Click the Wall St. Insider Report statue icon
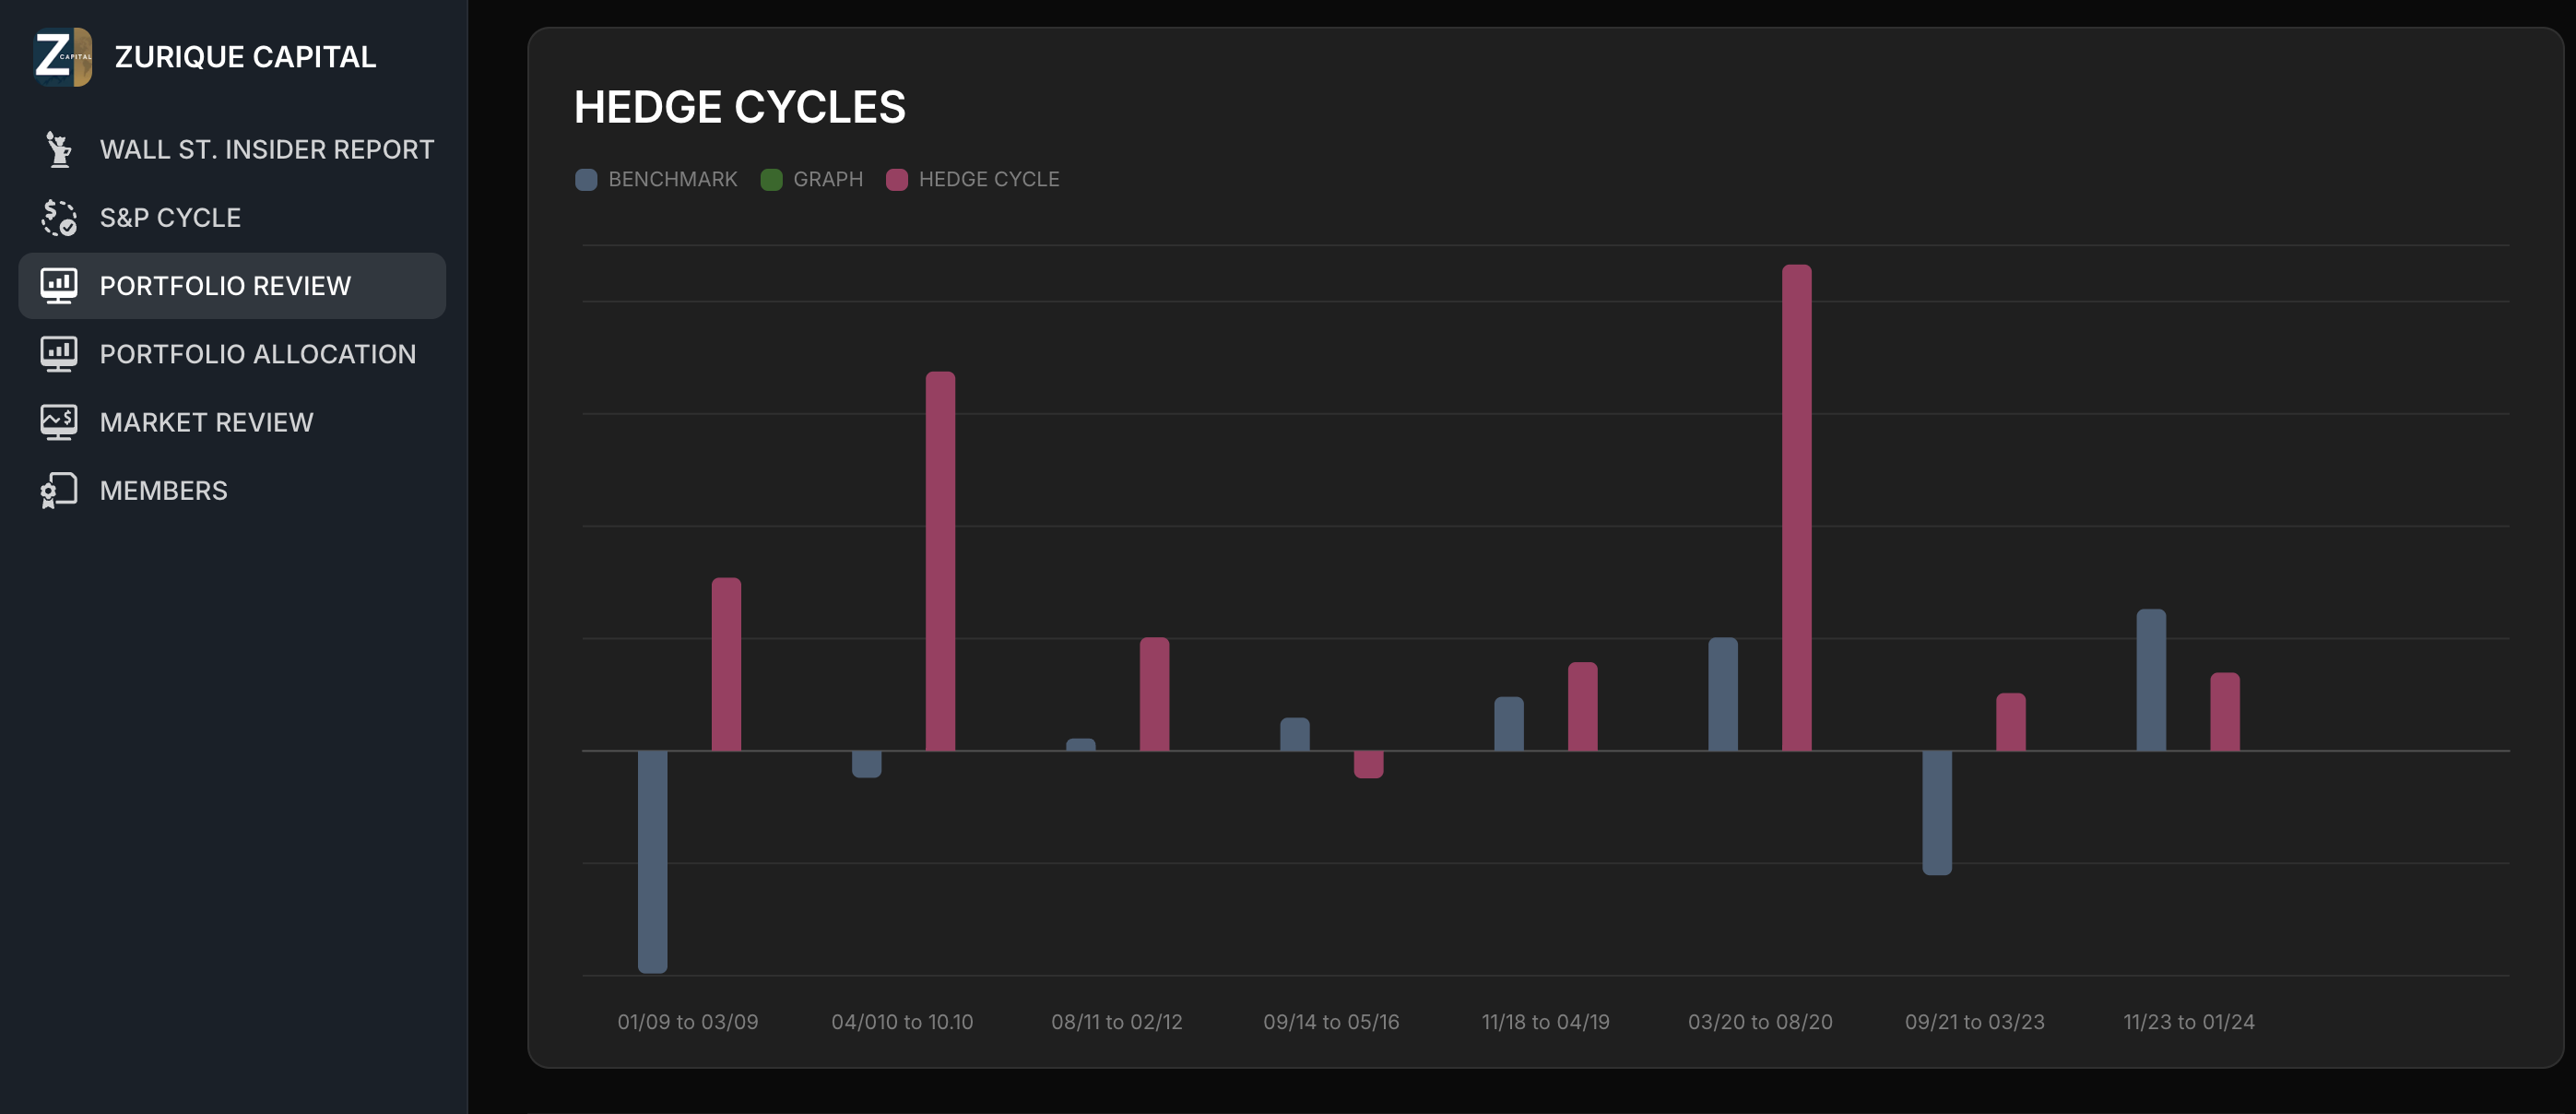The width and height of the screenshot is (2576, 1114). (59, 149)
